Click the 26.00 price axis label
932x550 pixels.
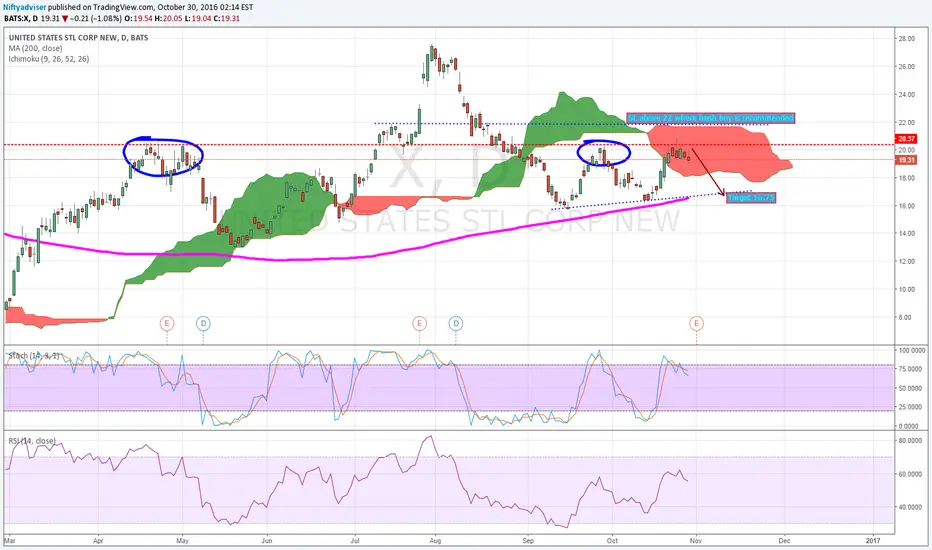coord(906,67)
